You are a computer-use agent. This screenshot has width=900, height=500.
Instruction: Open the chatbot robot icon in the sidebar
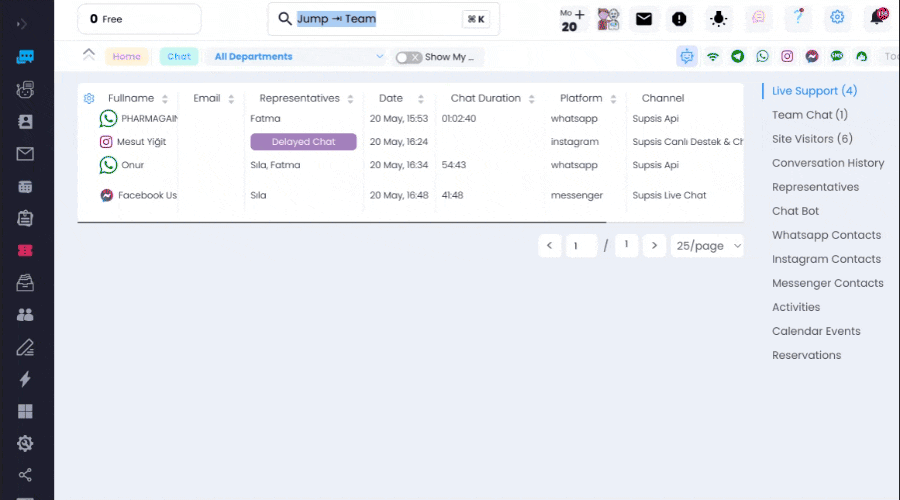(25, 90)
